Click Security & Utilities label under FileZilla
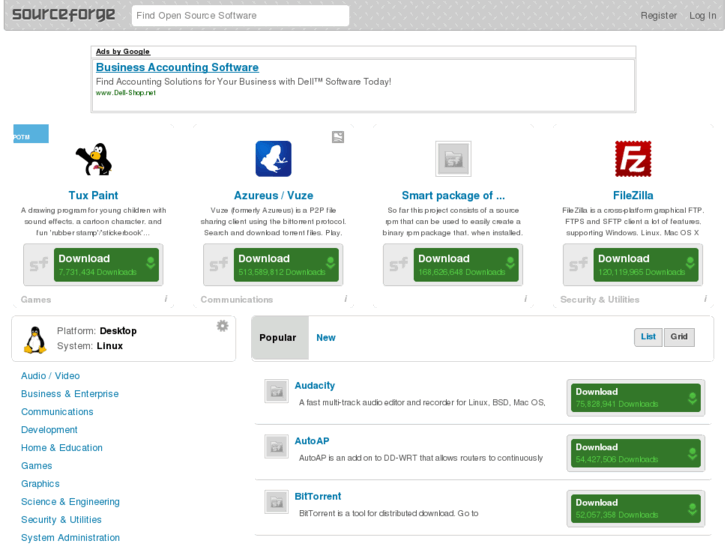The height and width of the screenshot is (545, 727). [x=599, y=300]
